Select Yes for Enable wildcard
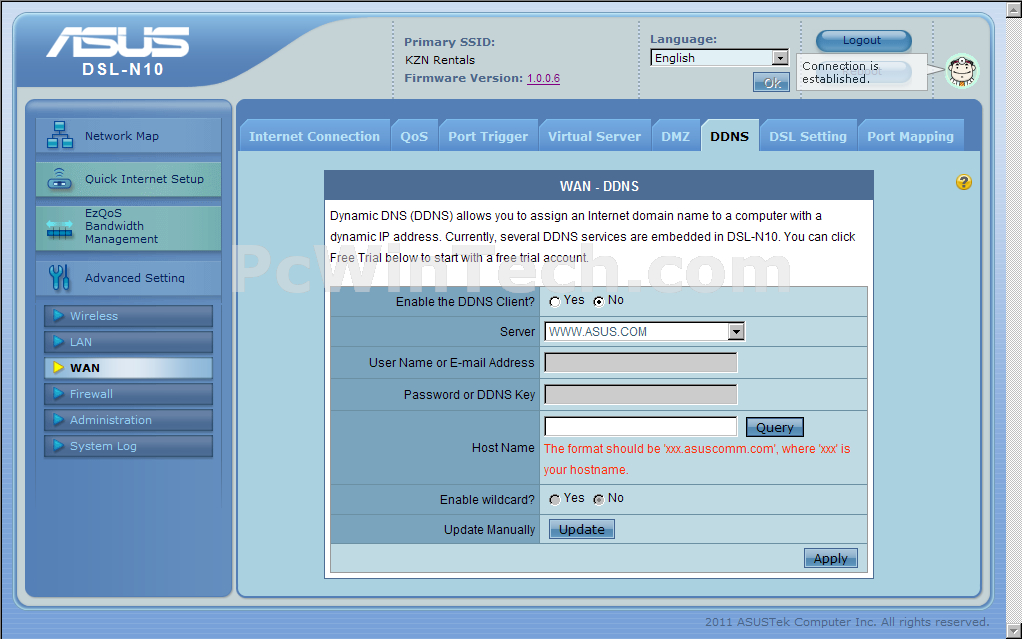The height and width of the screenshot is (639, 1022). 555,499
